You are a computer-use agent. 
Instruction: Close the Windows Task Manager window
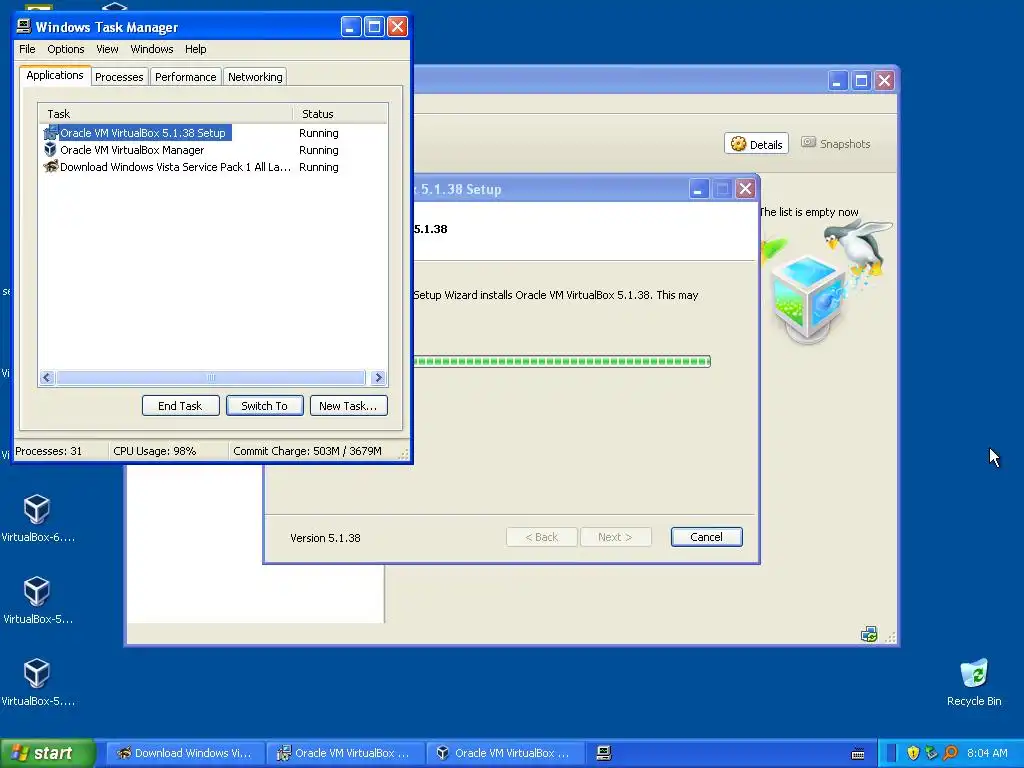coord(397,26)
